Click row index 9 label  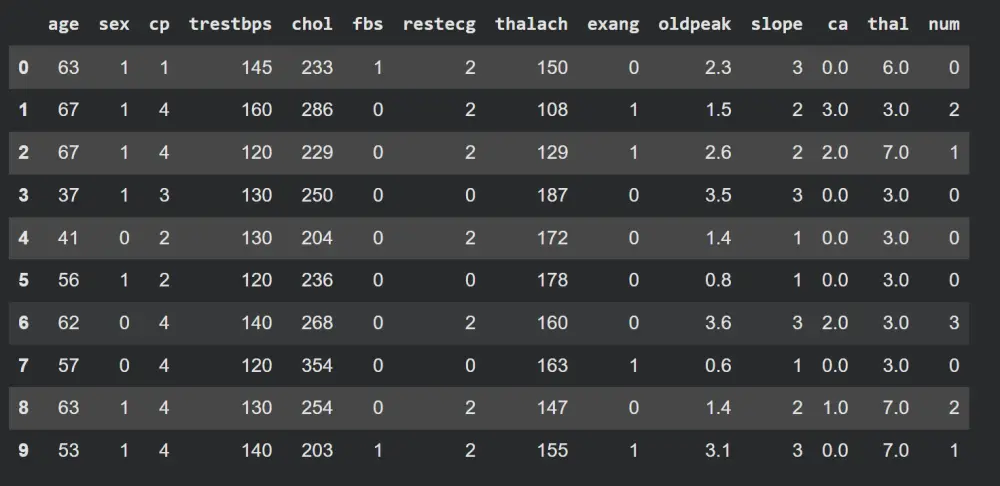pyautogui.click(x=23, y=450)
